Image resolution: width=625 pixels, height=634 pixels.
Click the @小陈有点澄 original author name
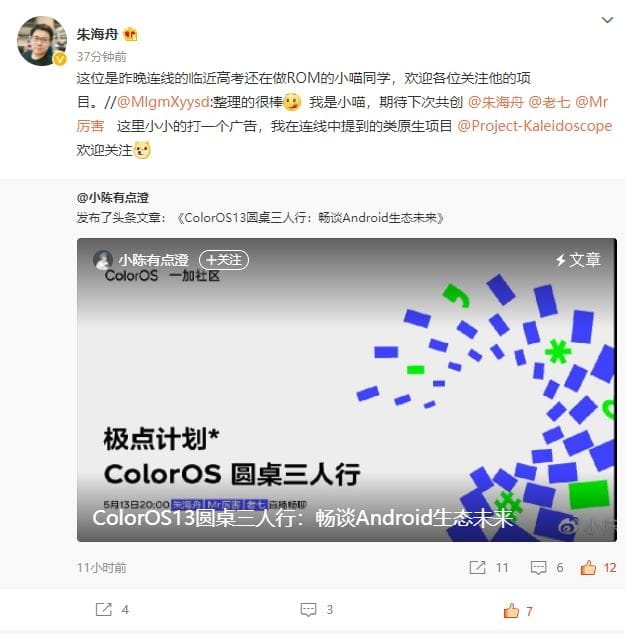point(113,198)
